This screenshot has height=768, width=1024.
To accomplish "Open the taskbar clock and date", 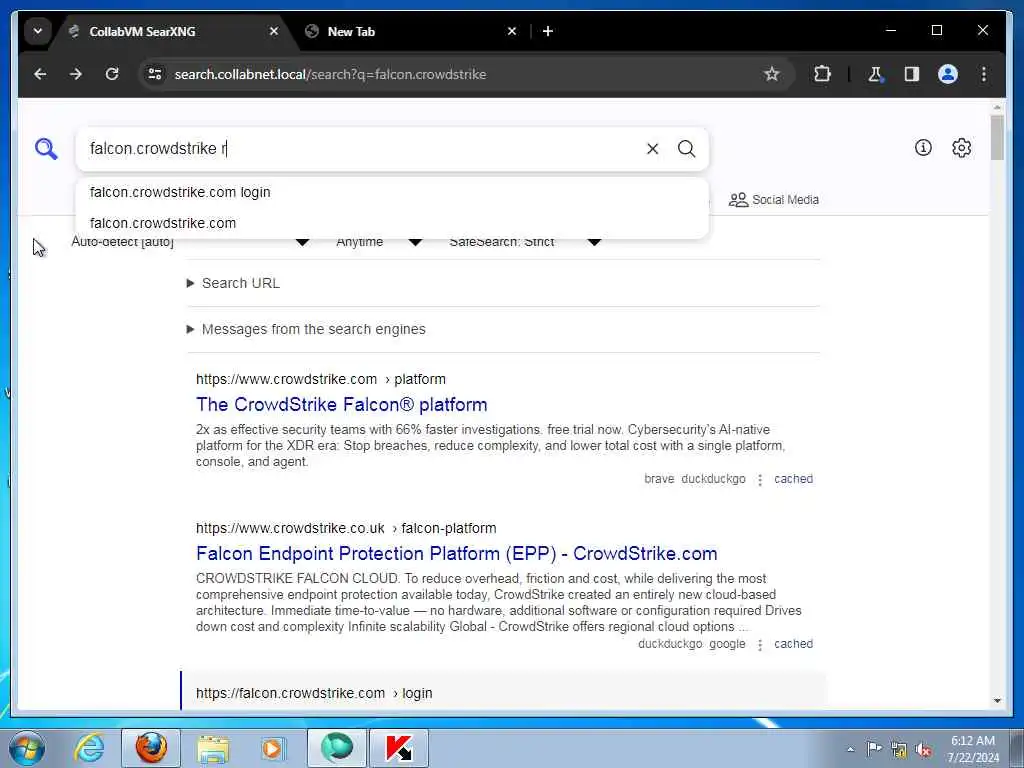I will point(973,749).
